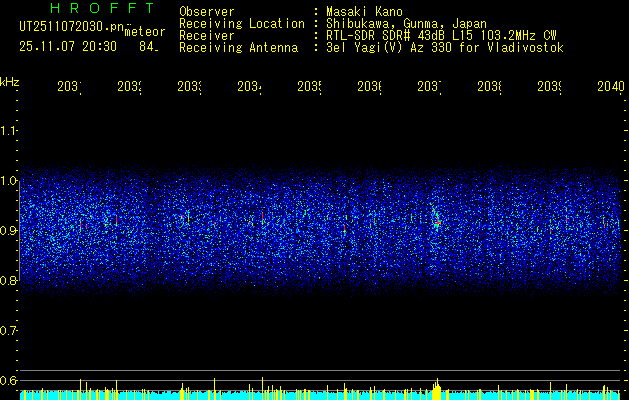Click the value 84. beside the timestamp
The width and height of the screenshot is (629, 400).
[149, 47]
